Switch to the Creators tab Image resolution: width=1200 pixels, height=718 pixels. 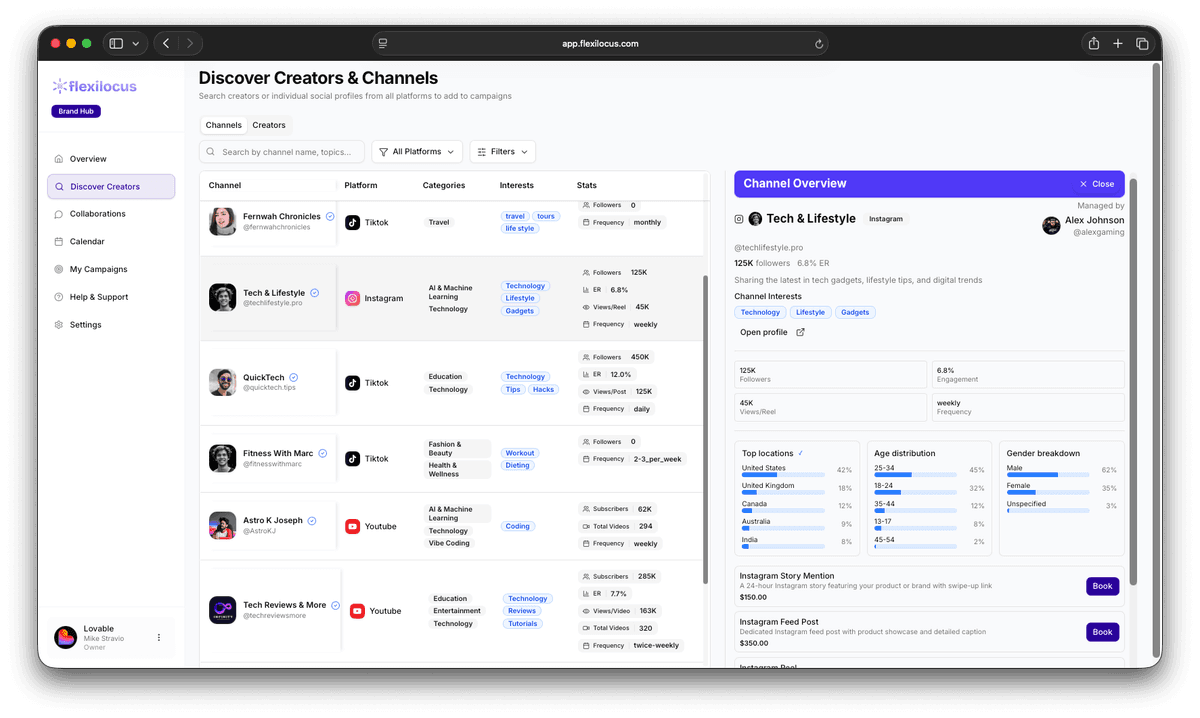269,125
